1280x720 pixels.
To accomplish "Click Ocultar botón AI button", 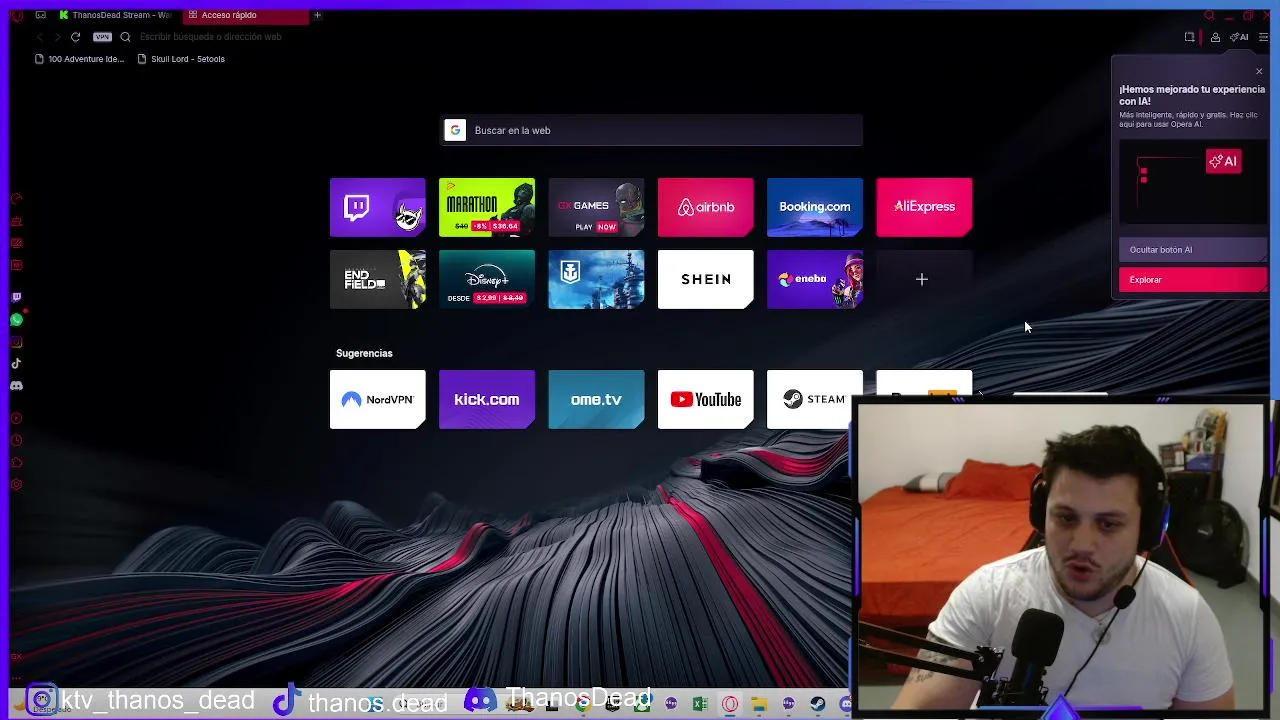I will tap(1193, 250).
